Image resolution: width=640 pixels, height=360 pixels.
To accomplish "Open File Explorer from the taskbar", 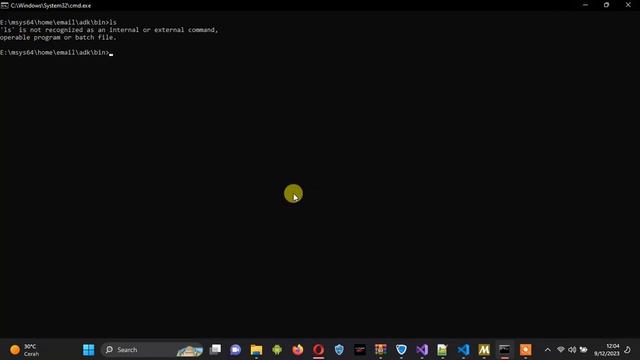I will [256, 350].
